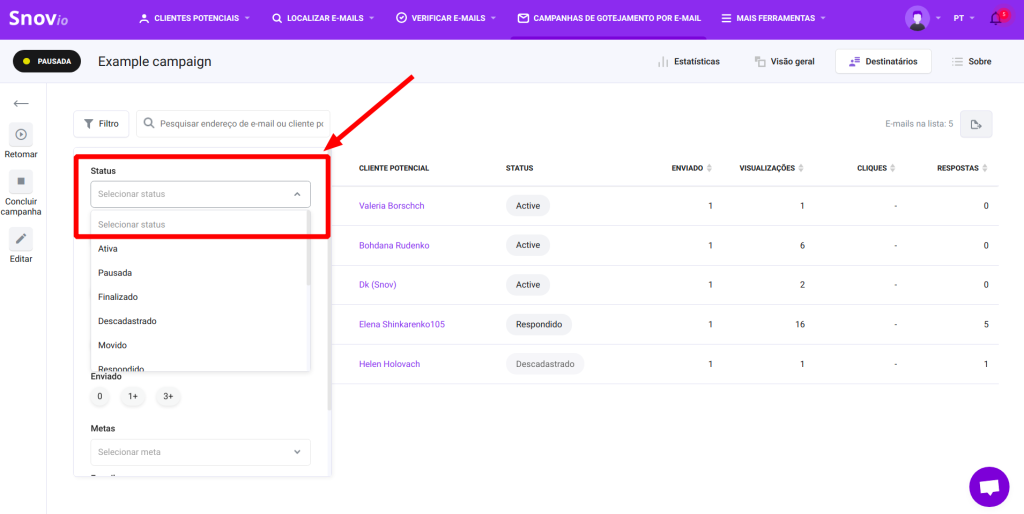Select Pausada in status list

[x=199, y=273]
